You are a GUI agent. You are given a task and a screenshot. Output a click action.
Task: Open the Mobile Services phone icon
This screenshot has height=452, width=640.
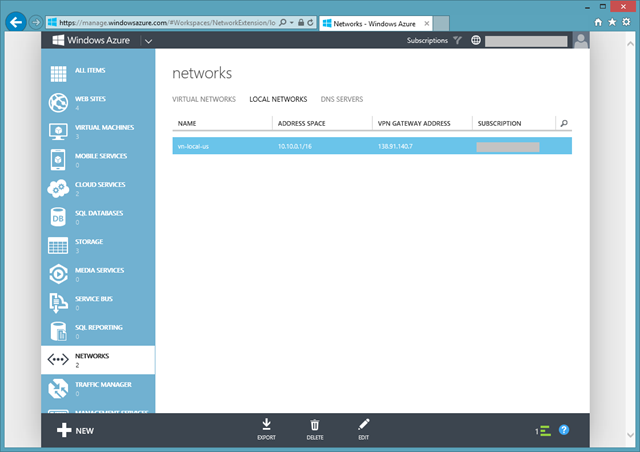point(58,160)
